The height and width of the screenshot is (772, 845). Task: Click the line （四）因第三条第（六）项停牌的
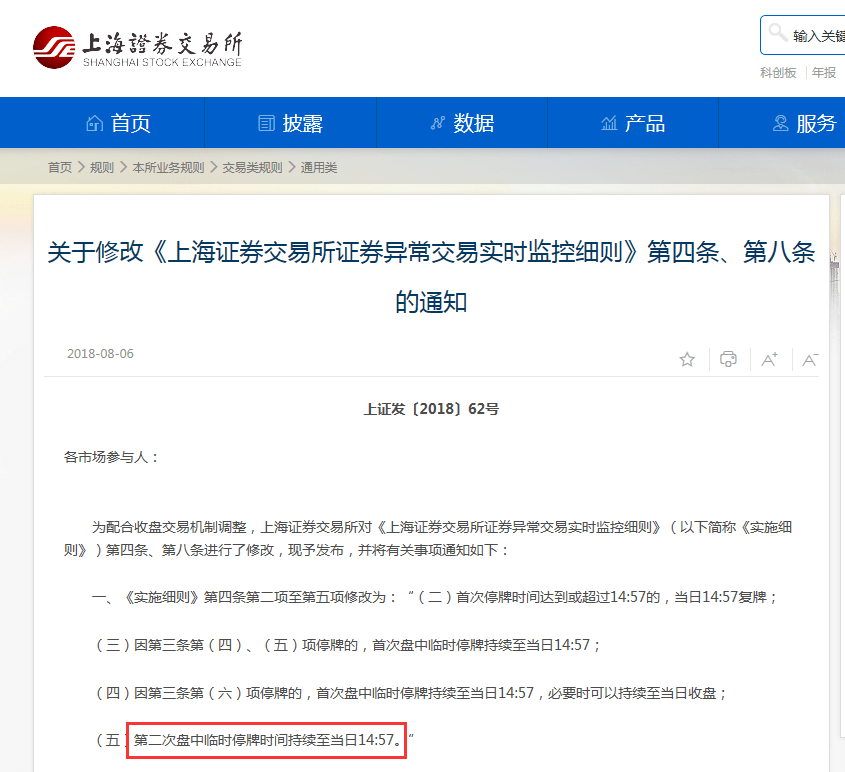click(x=411, y=693)
